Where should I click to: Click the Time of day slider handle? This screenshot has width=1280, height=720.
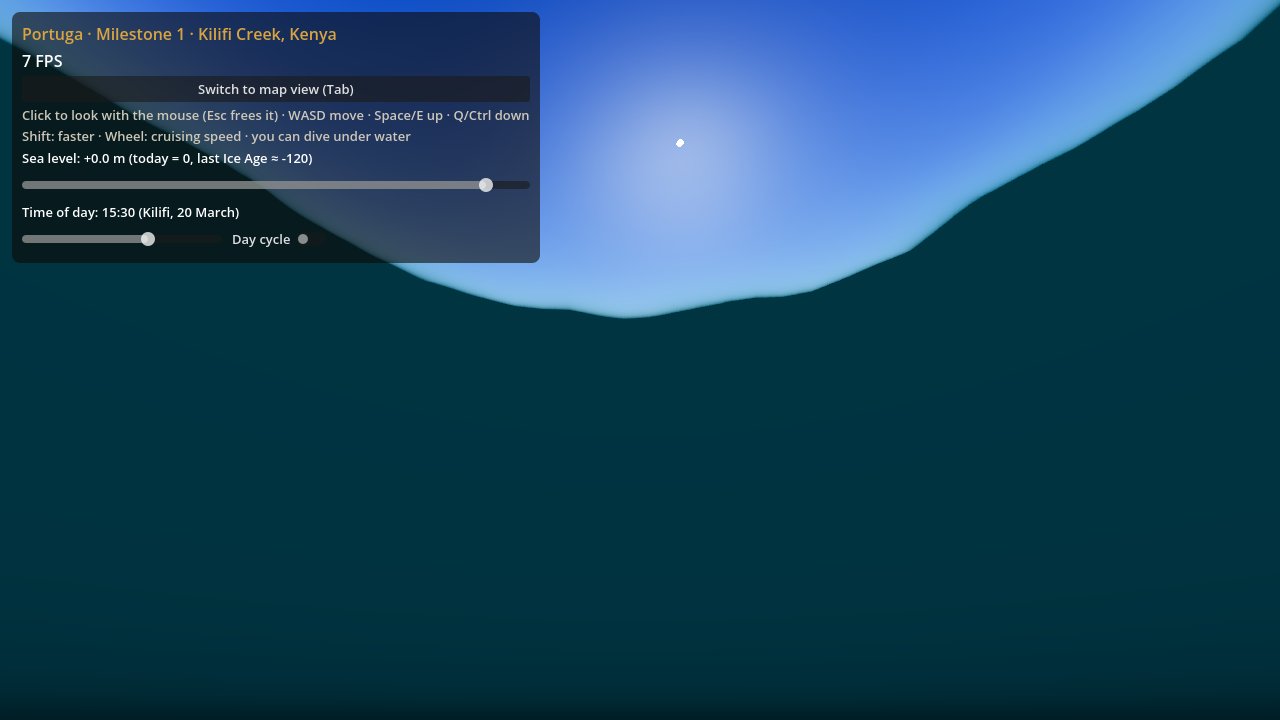coord(148,239)
